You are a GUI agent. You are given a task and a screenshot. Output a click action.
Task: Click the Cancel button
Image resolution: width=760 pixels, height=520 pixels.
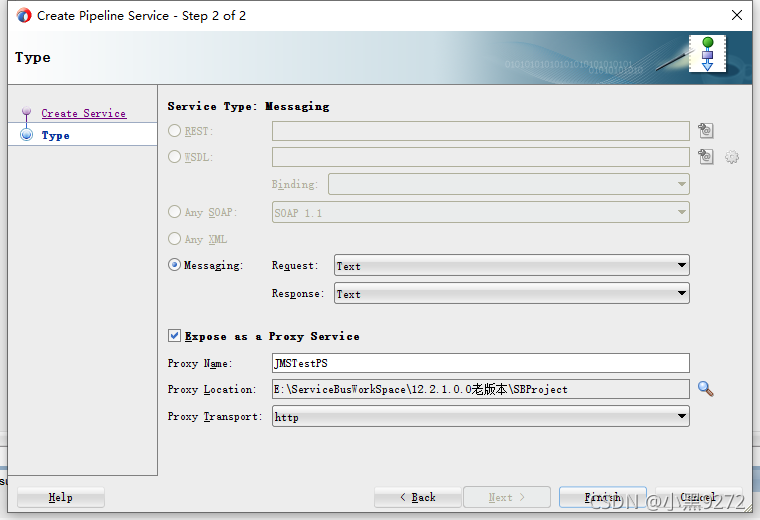698,497
